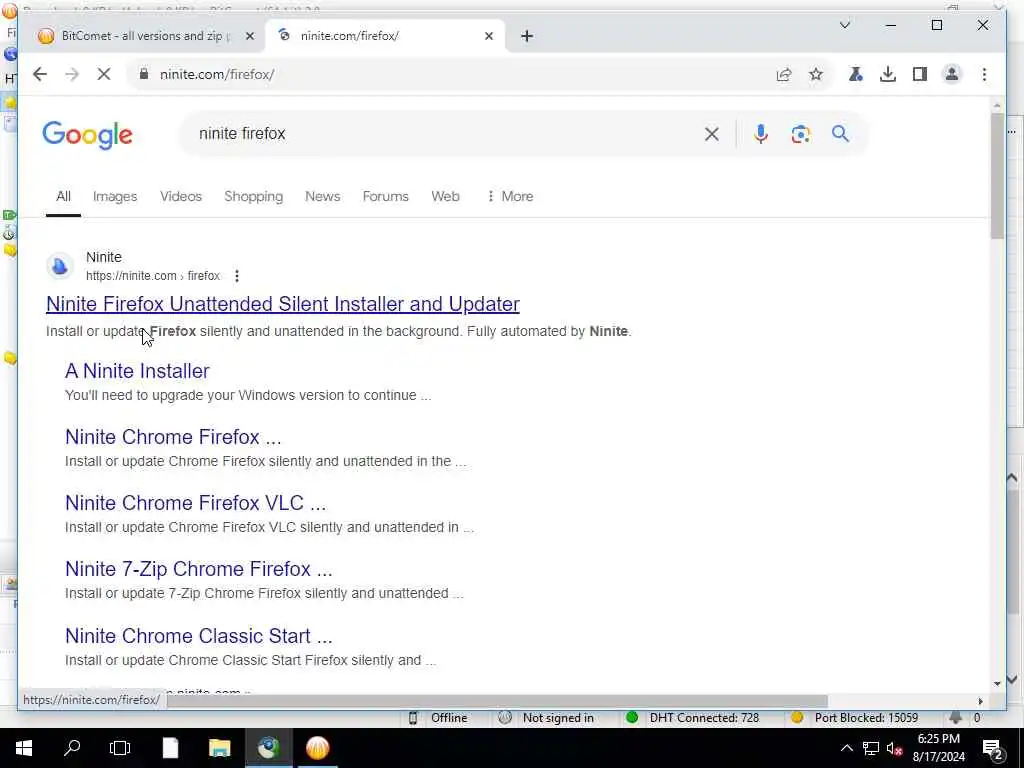Click the forward navigation arrow
Image resolution: width=1024 pixels, height=768 pixels.
pos(72,74)
